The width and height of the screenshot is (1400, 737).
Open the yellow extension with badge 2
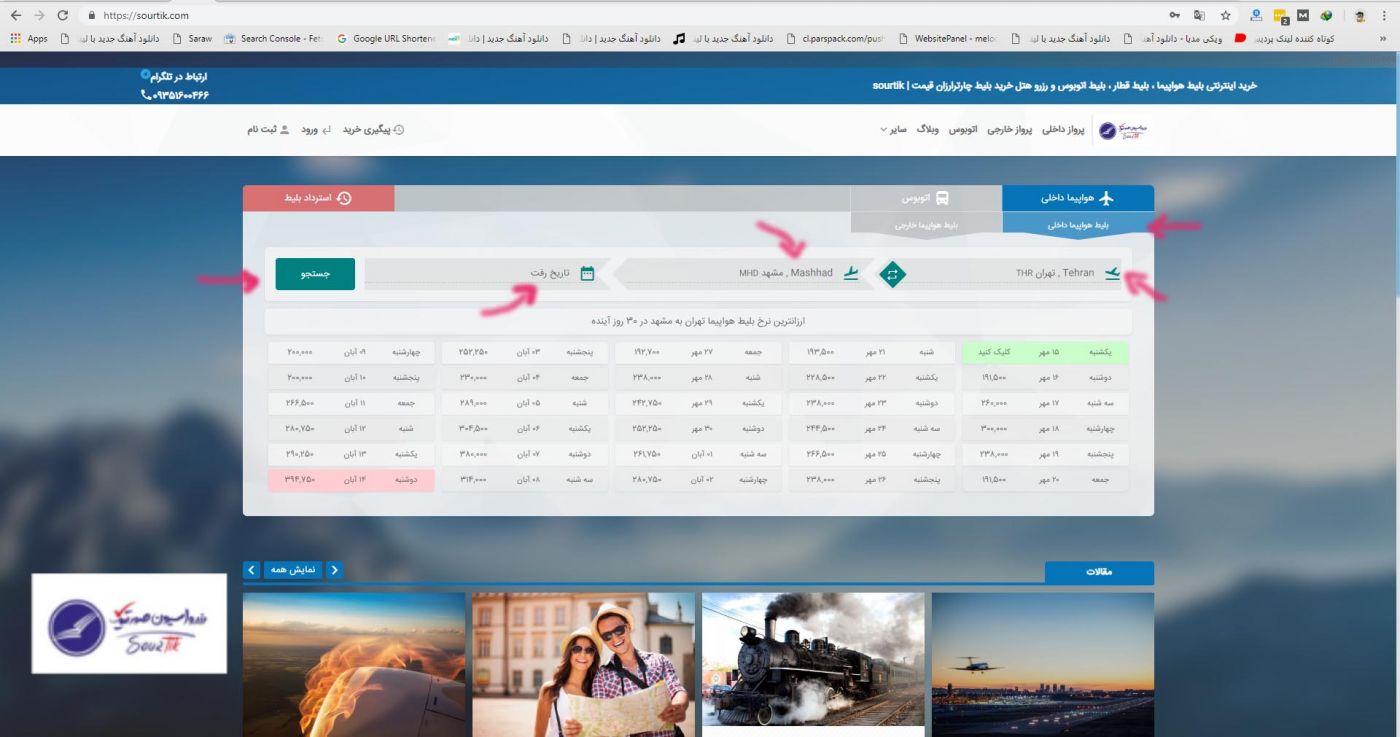coord(1281,16)
